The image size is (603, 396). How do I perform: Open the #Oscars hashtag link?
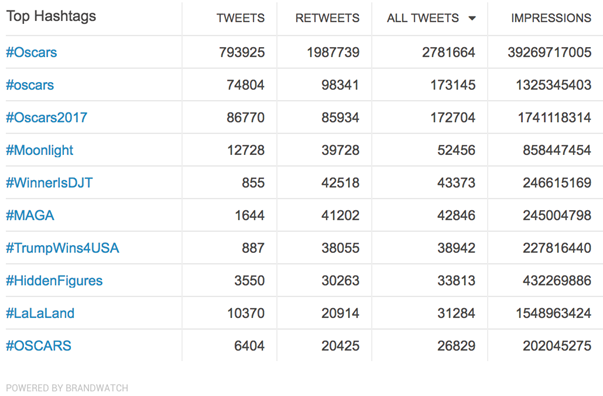[32, 52]
